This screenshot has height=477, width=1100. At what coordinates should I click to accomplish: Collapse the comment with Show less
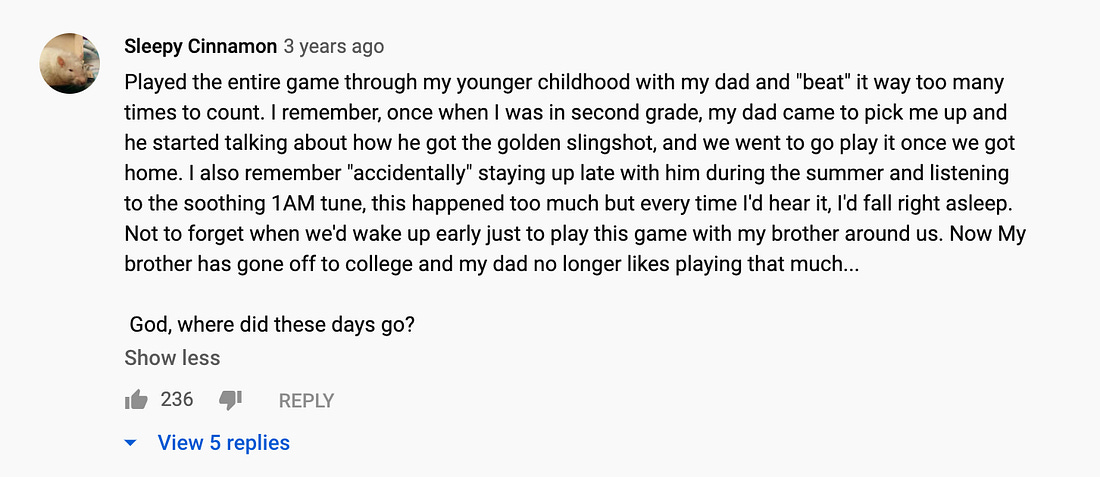[172, 358]
